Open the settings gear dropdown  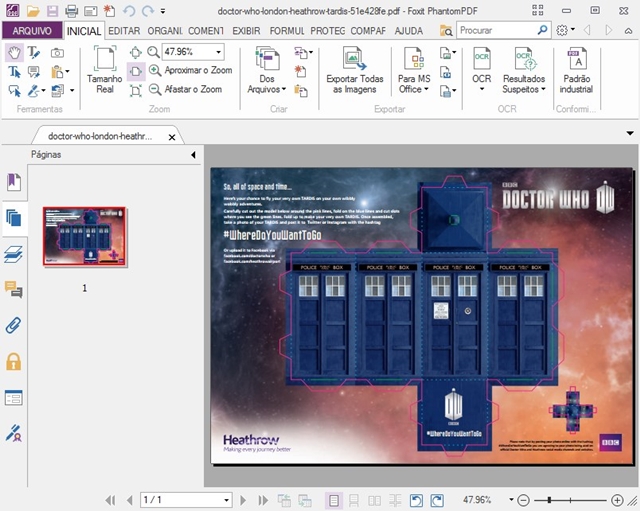coord(566,30)
